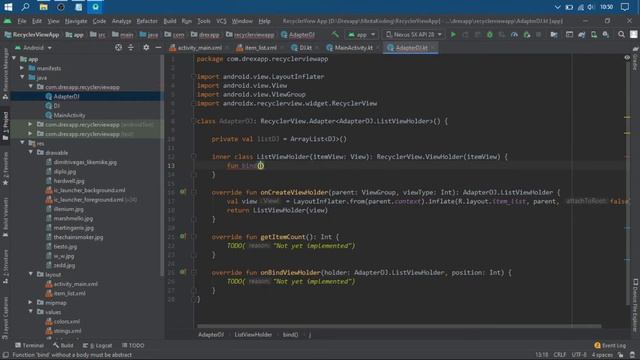The height and width of the screenshot is (360, 640).
Task: Open the Build tool window button
Action: [63, 345]
